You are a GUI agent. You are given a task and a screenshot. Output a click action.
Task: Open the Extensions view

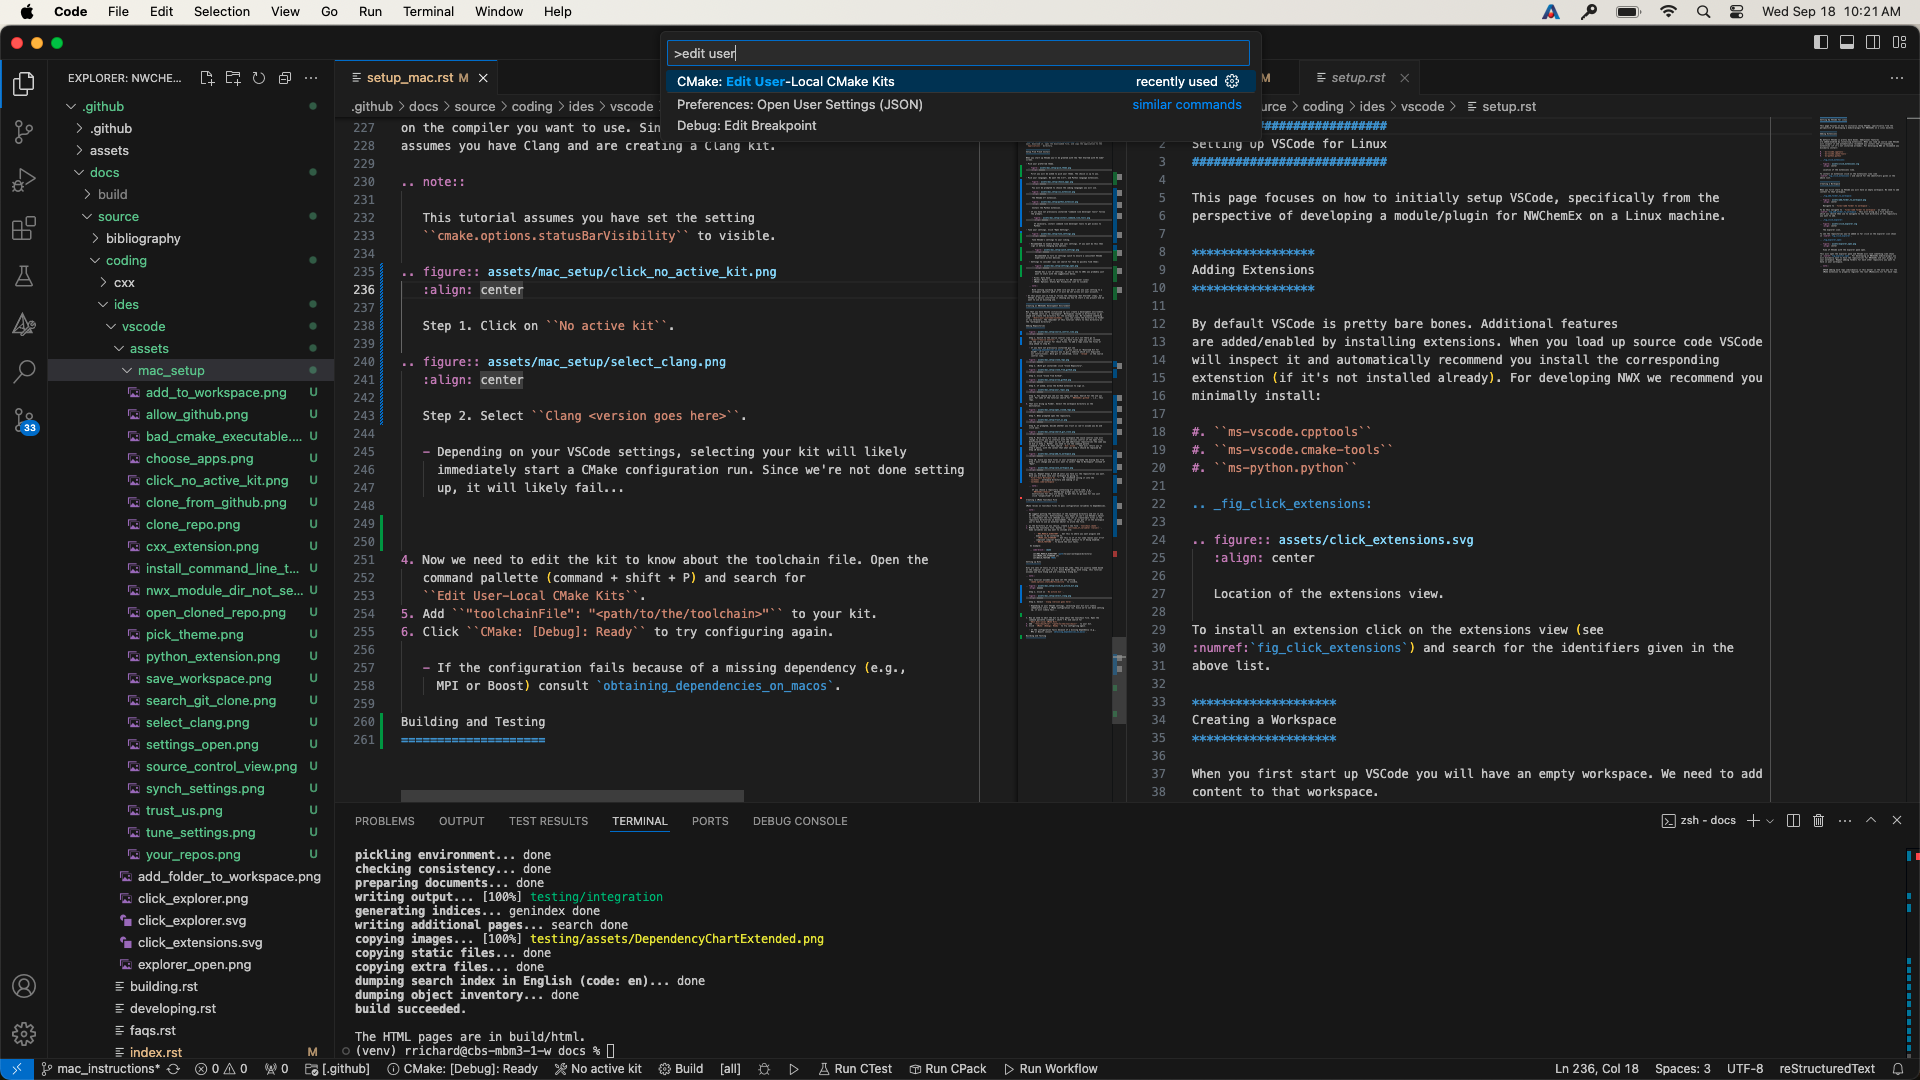24,228
